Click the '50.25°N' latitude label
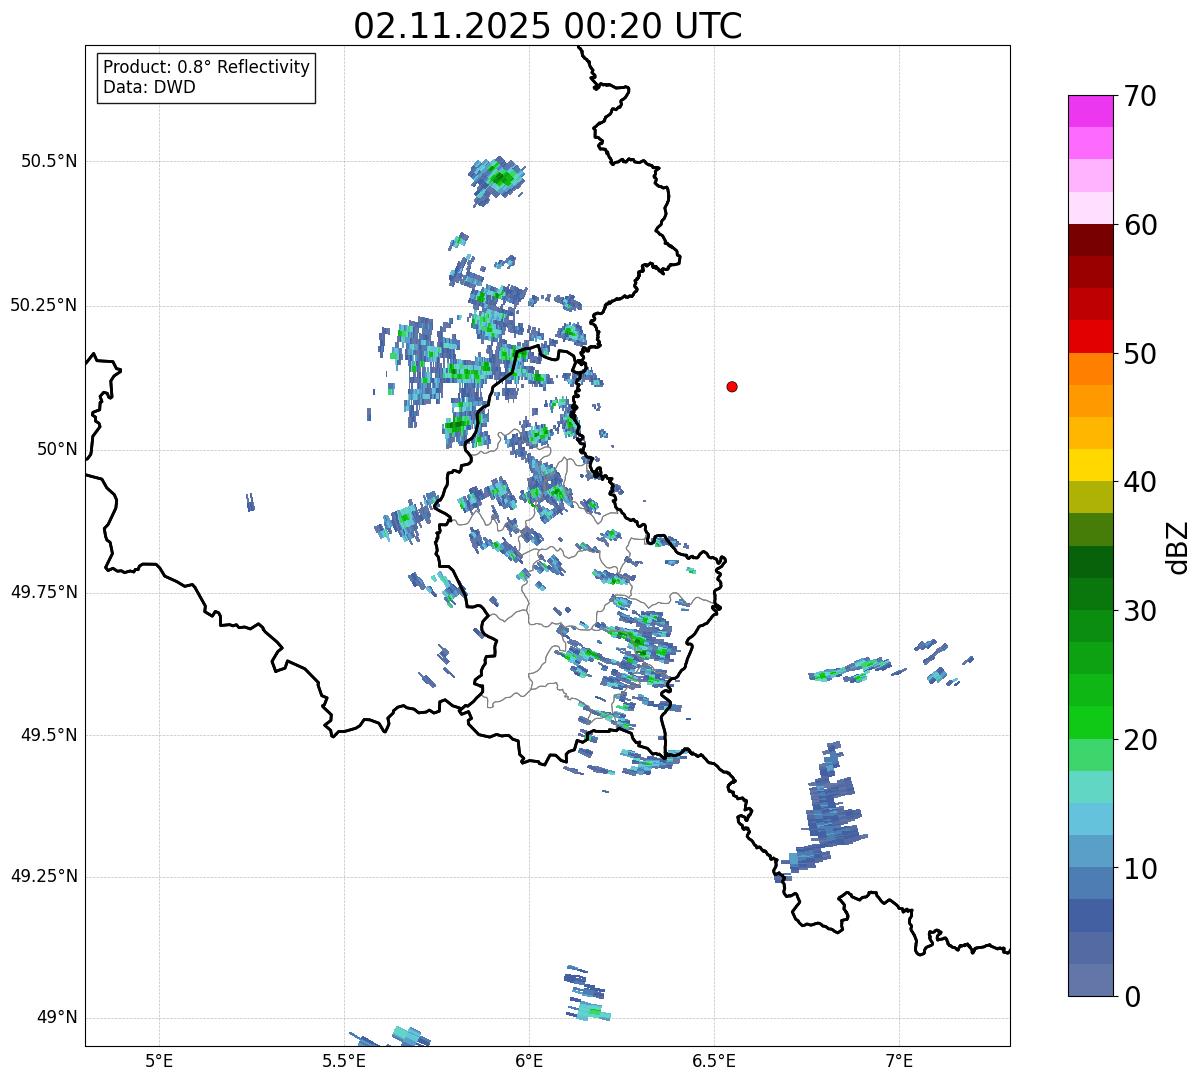Image resolution: width=1202 pixels, height=1081 pixels. pos(44,305)
